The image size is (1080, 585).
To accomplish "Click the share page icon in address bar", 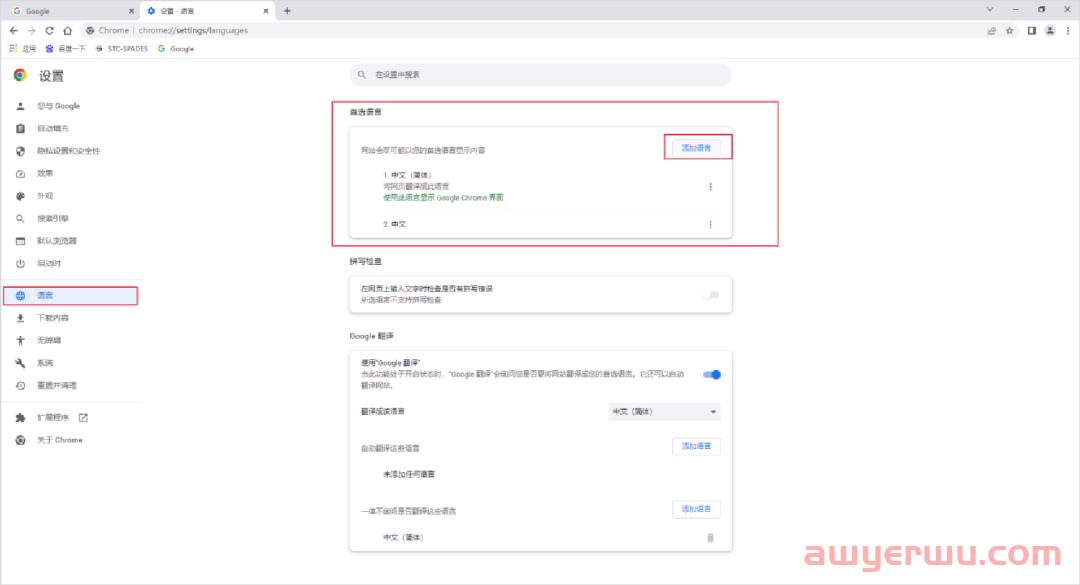I will [991, 30].
